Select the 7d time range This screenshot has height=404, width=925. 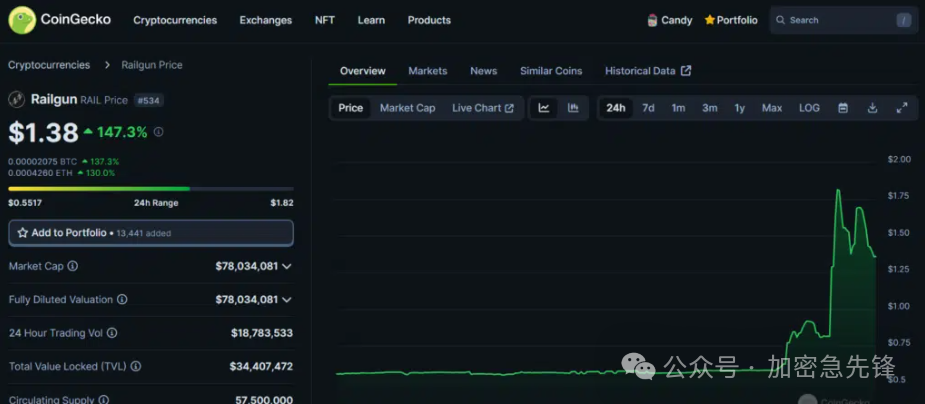click(x=648, y=108)
